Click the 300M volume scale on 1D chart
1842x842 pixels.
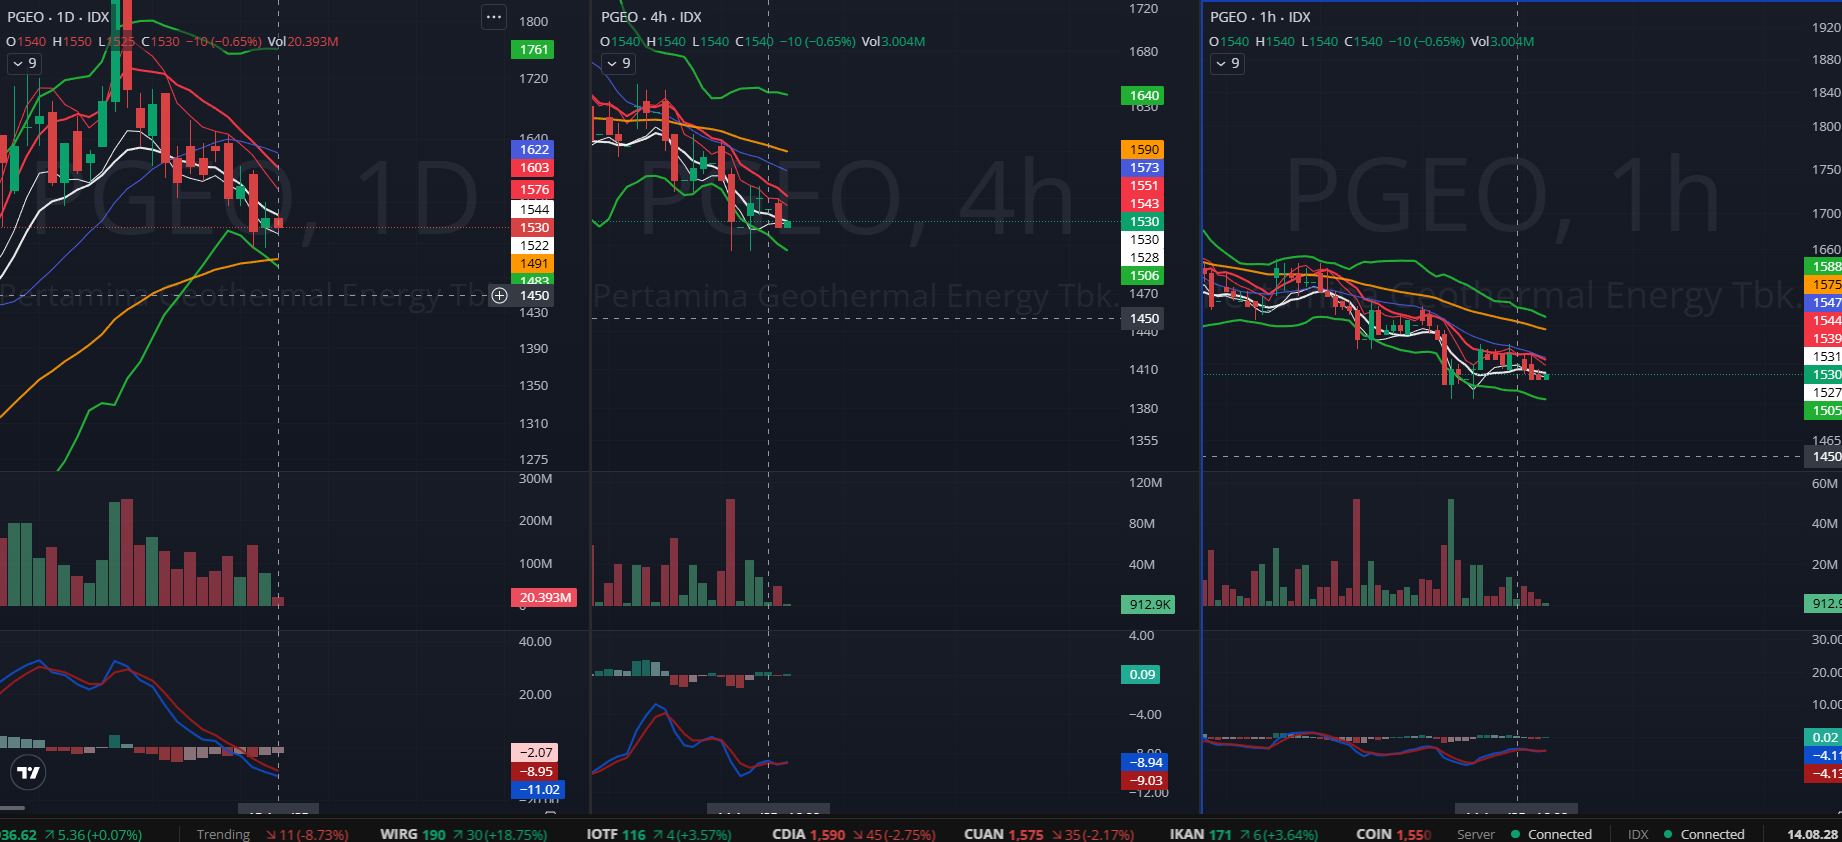tap(535, 478)
